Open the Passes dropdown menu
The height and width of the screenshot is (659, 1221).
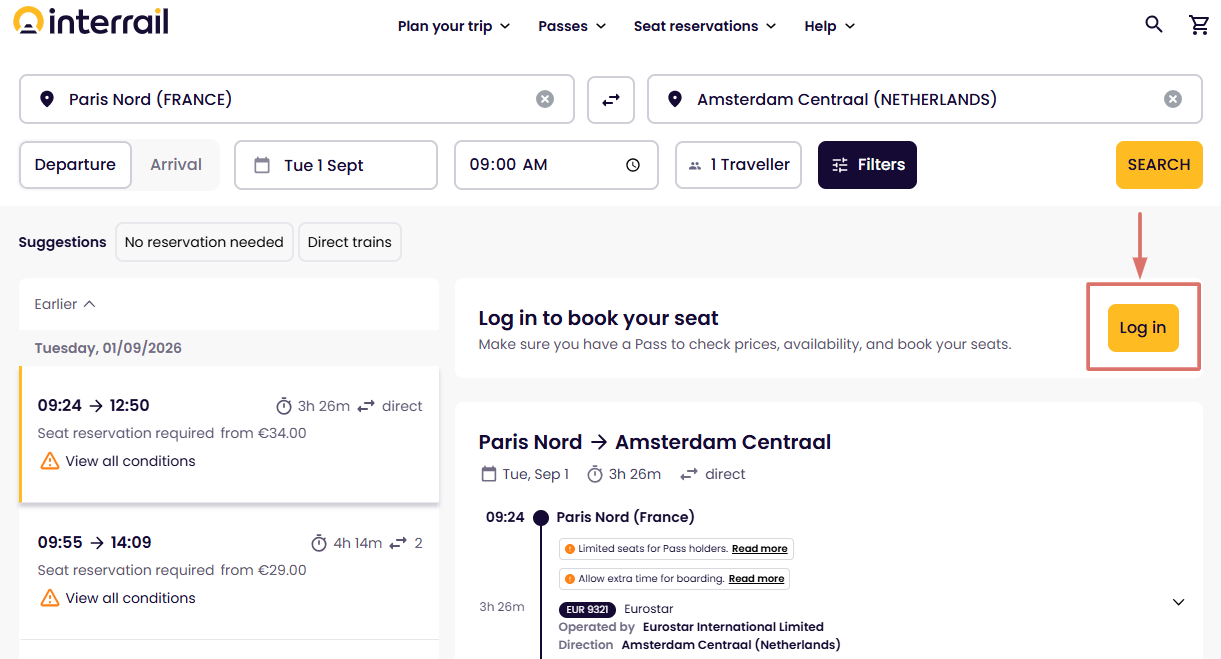pos(572,26)
